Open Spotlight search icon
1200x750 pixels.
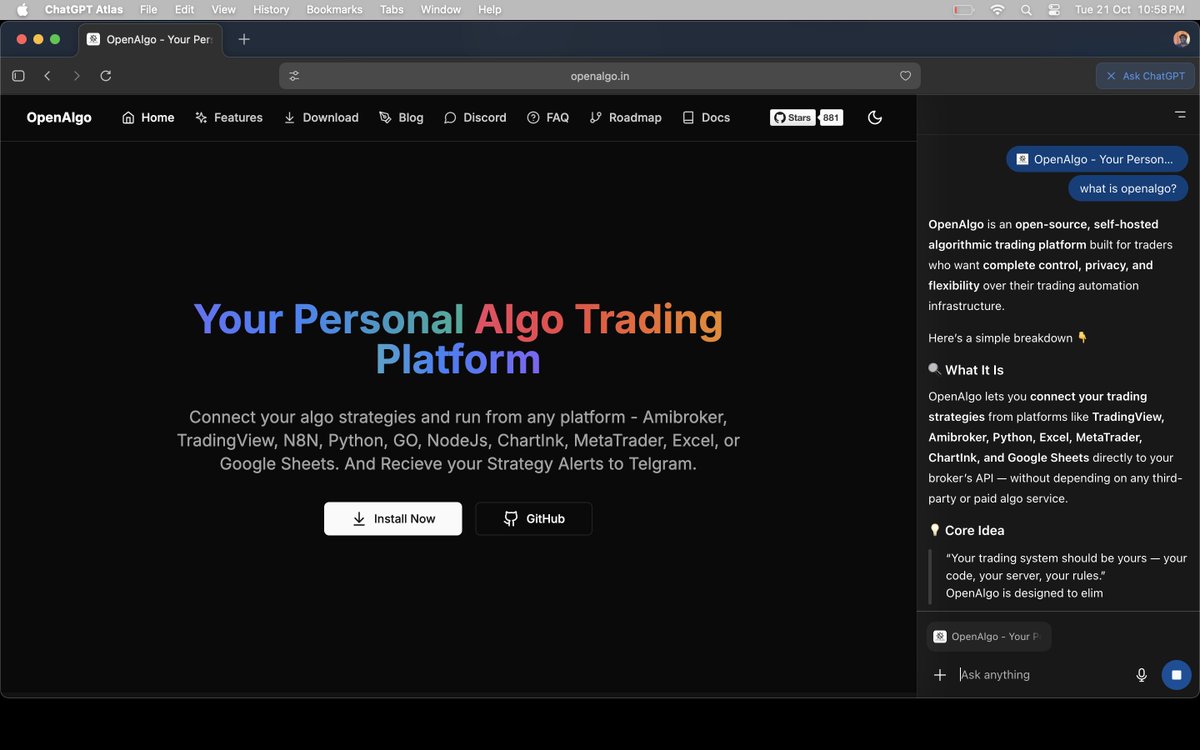[1026, 9]
